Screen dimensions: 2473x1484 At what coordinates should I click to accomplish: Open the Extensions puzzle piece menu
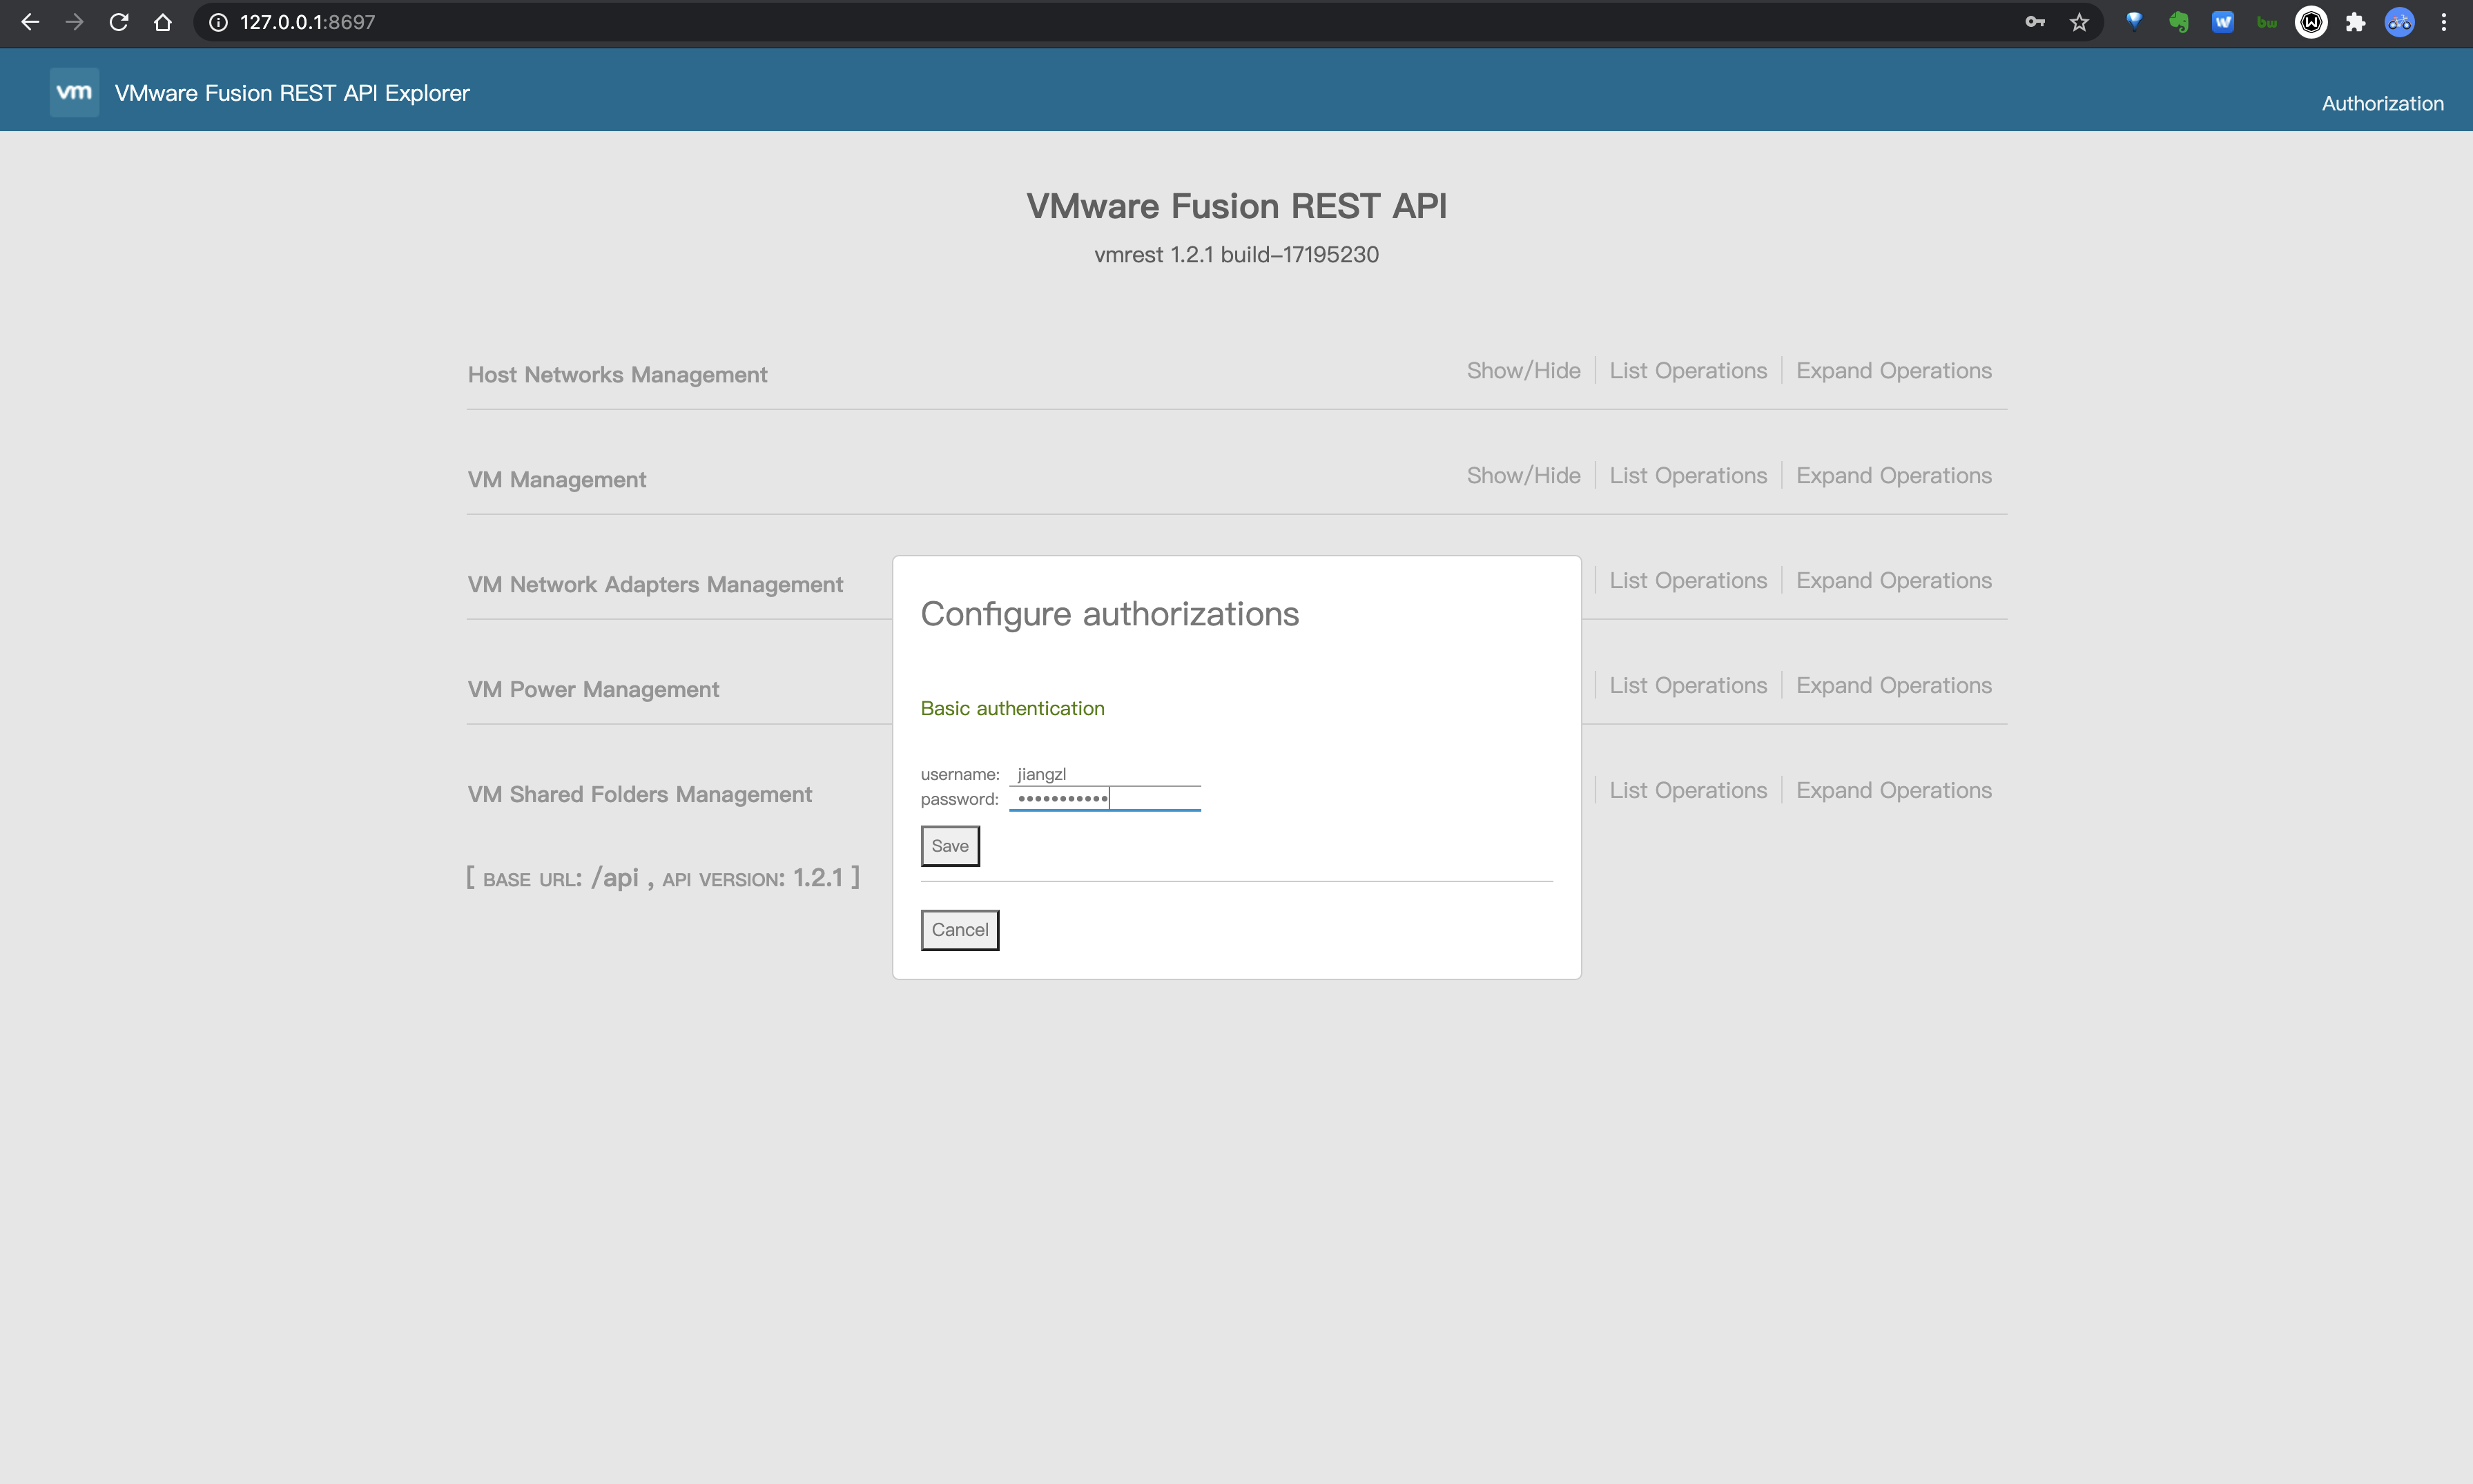pos(2356,22)
